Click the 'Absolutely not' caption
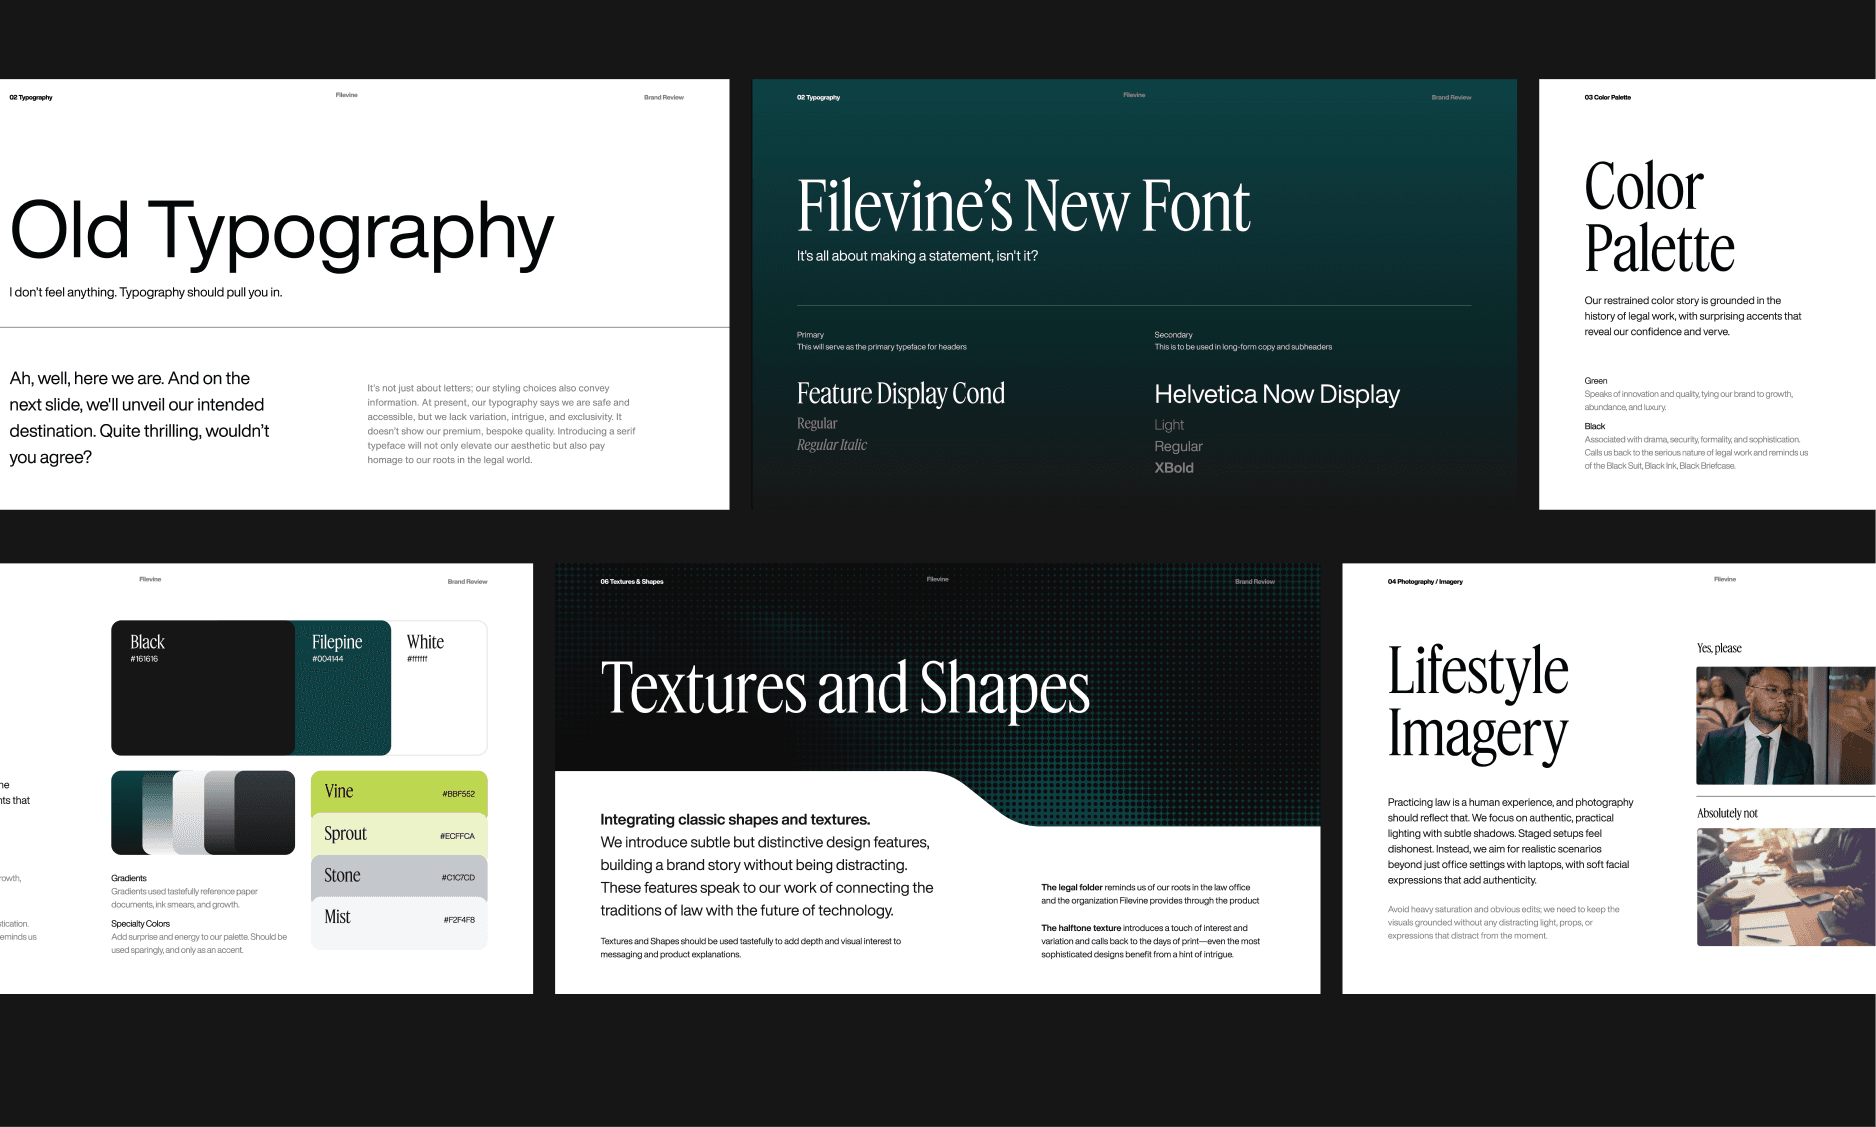The width and height of the screenshot is (1876, 1127). 1727,814
